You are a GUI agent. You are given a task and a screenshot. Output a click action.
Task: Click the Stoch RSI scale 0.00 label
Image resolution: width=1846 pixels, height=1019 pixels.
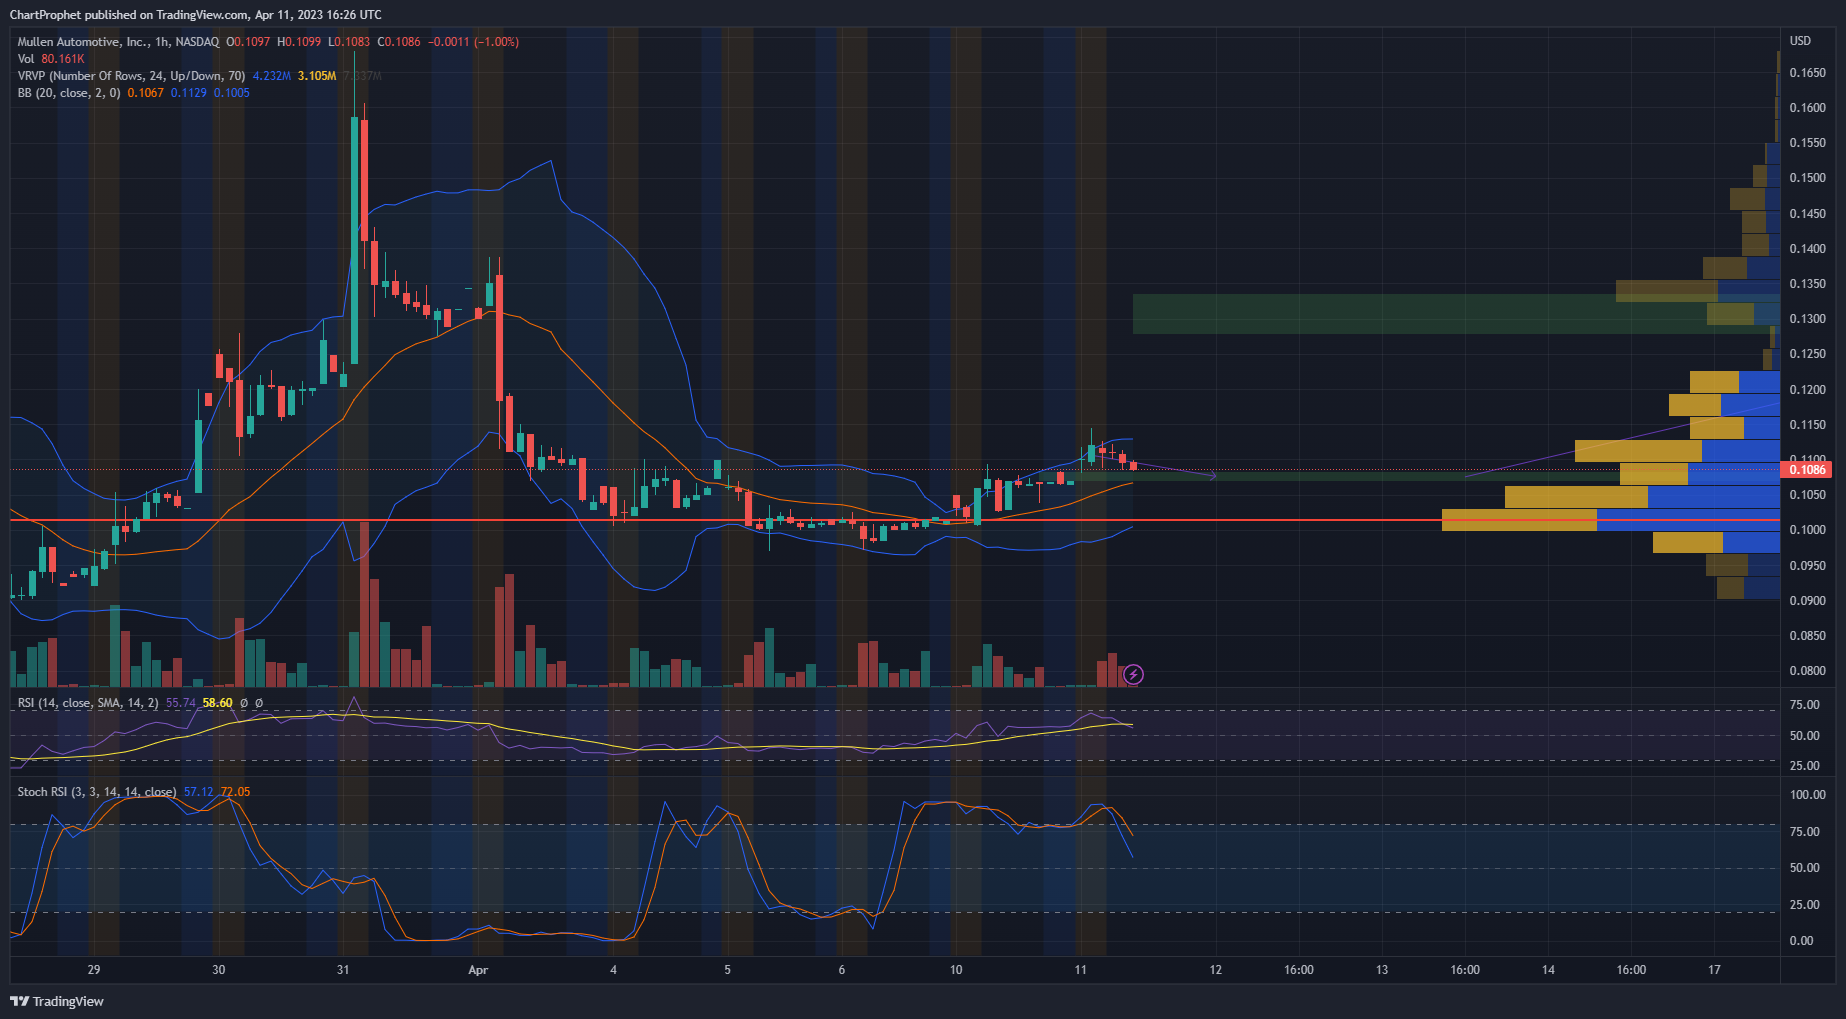[1801, 941]
